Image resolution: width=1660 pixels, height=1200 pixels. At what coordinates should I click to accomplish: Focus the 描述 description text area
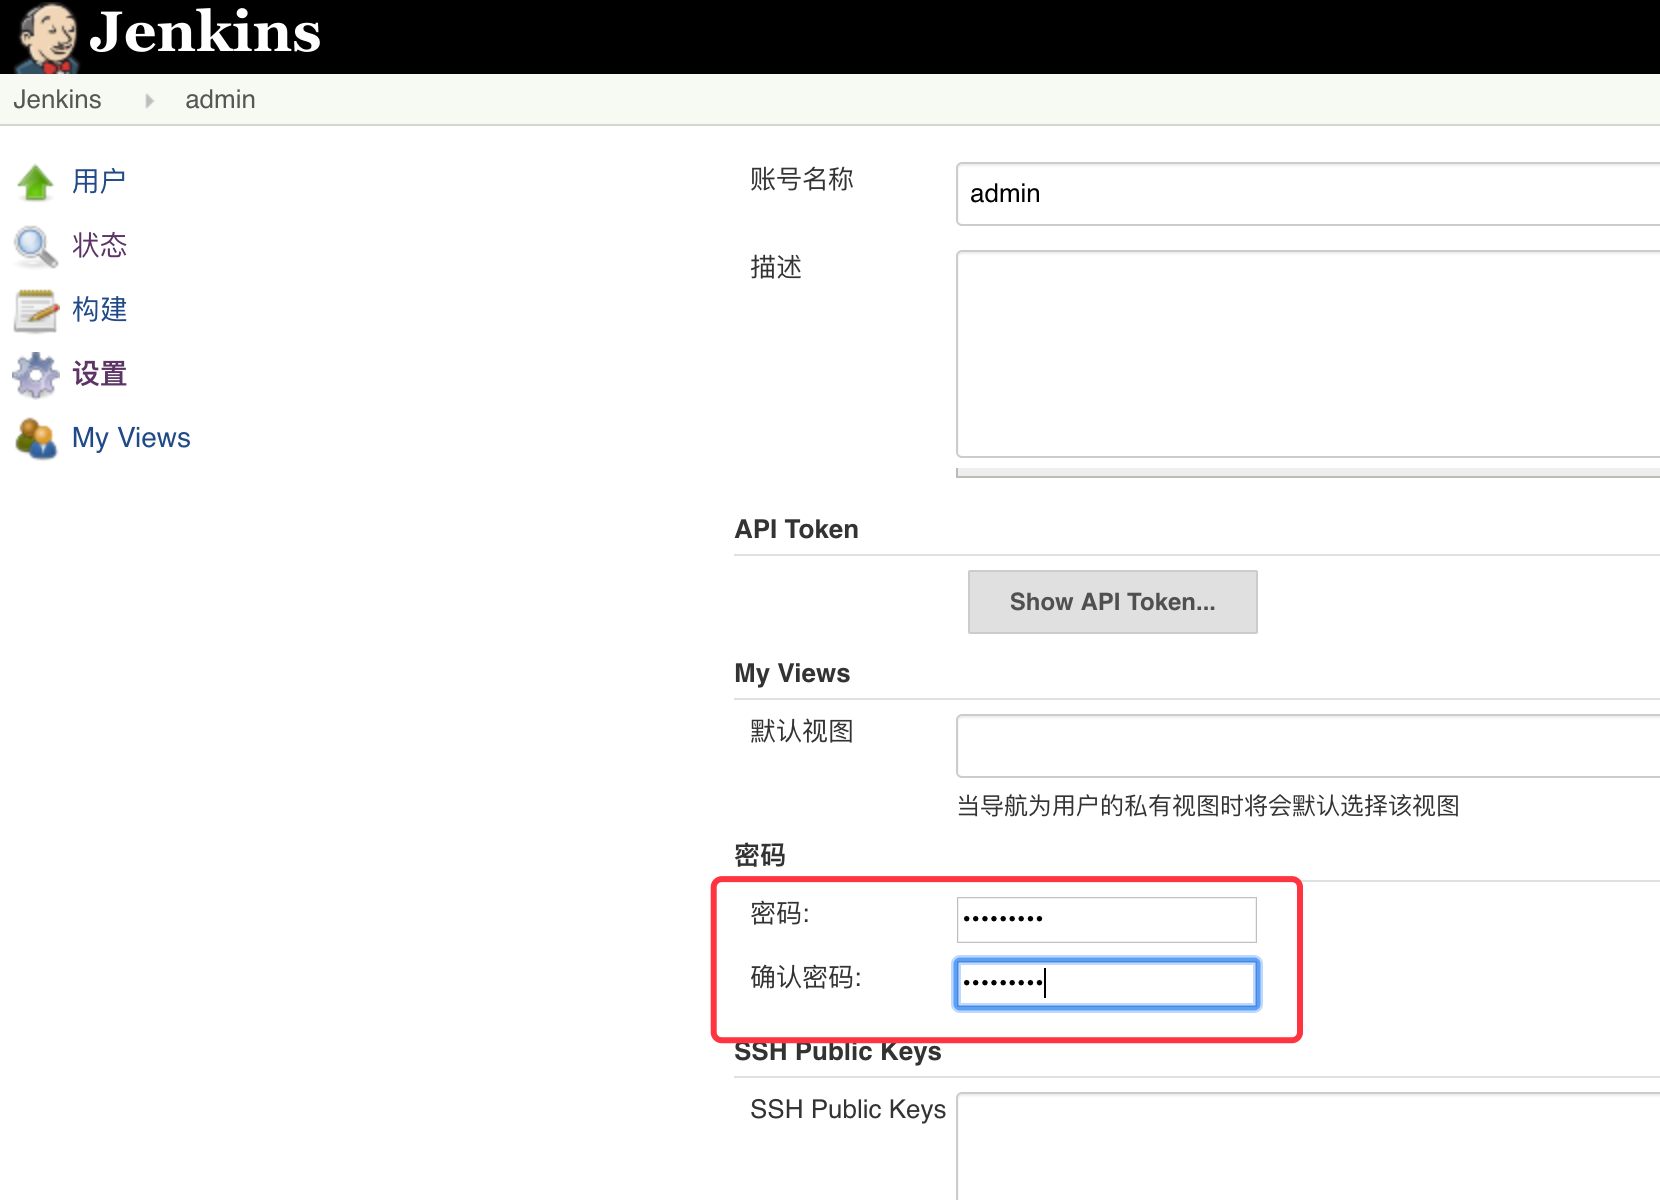click(x=1308, y=354)
